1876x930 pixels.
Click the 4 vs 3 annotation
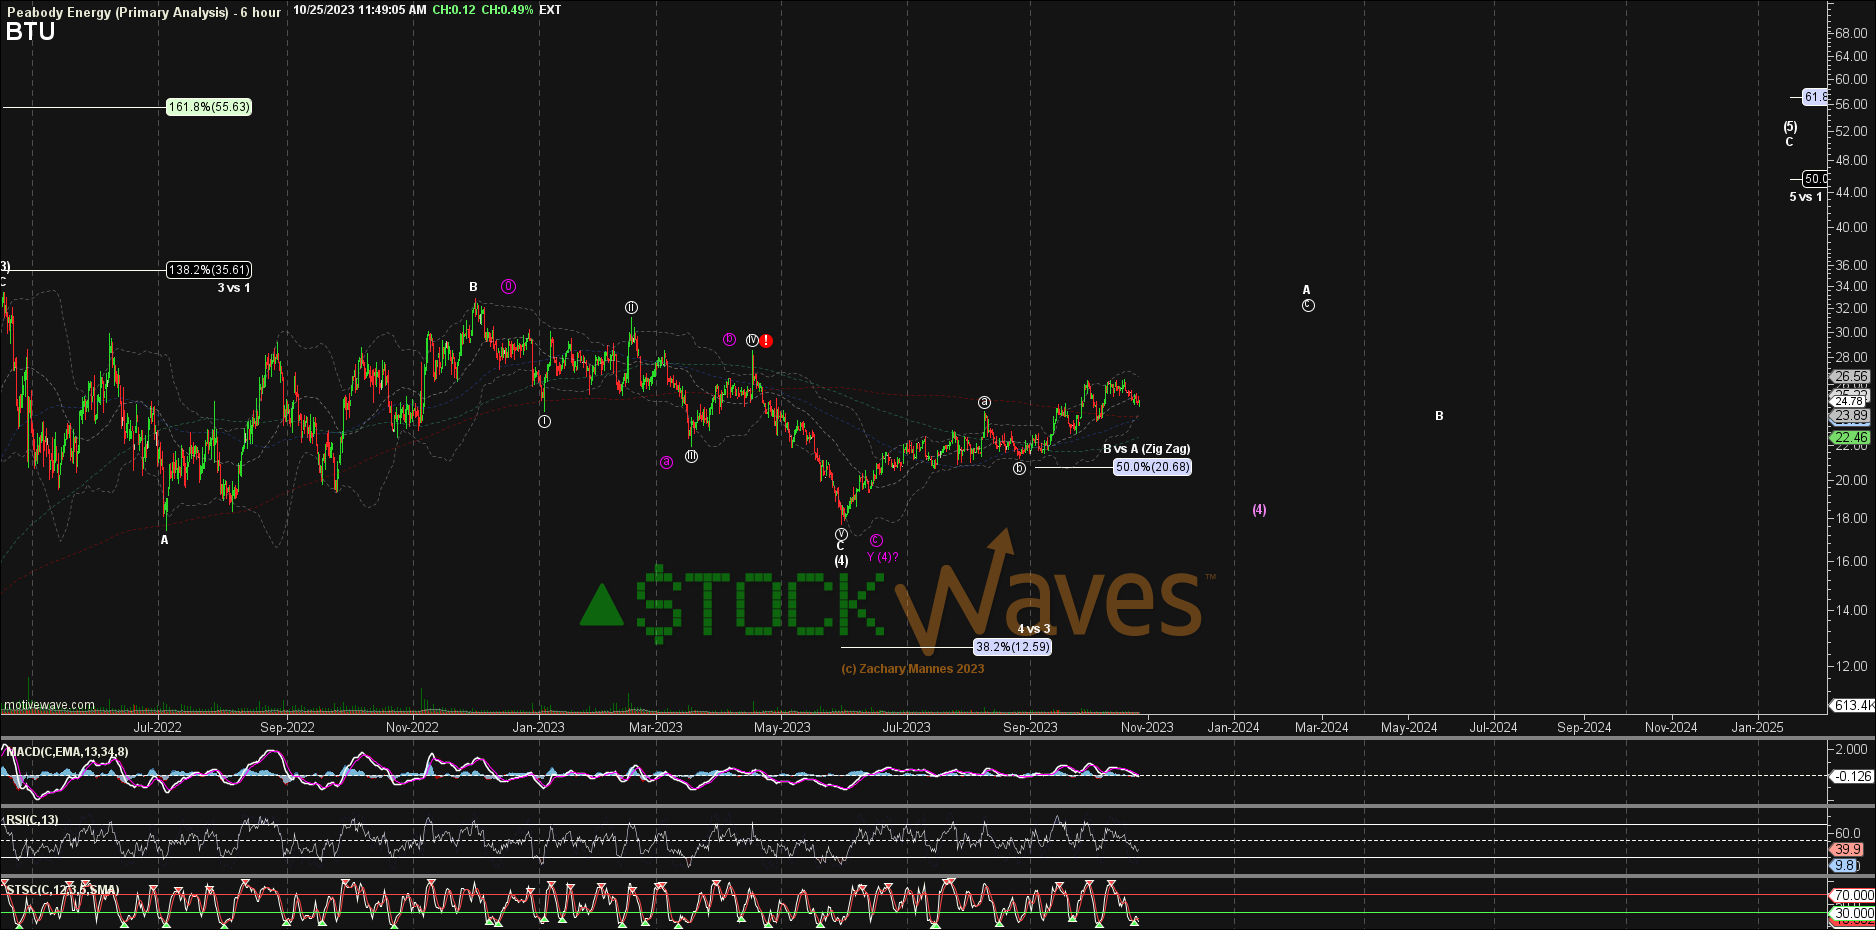coord(1034,629)
